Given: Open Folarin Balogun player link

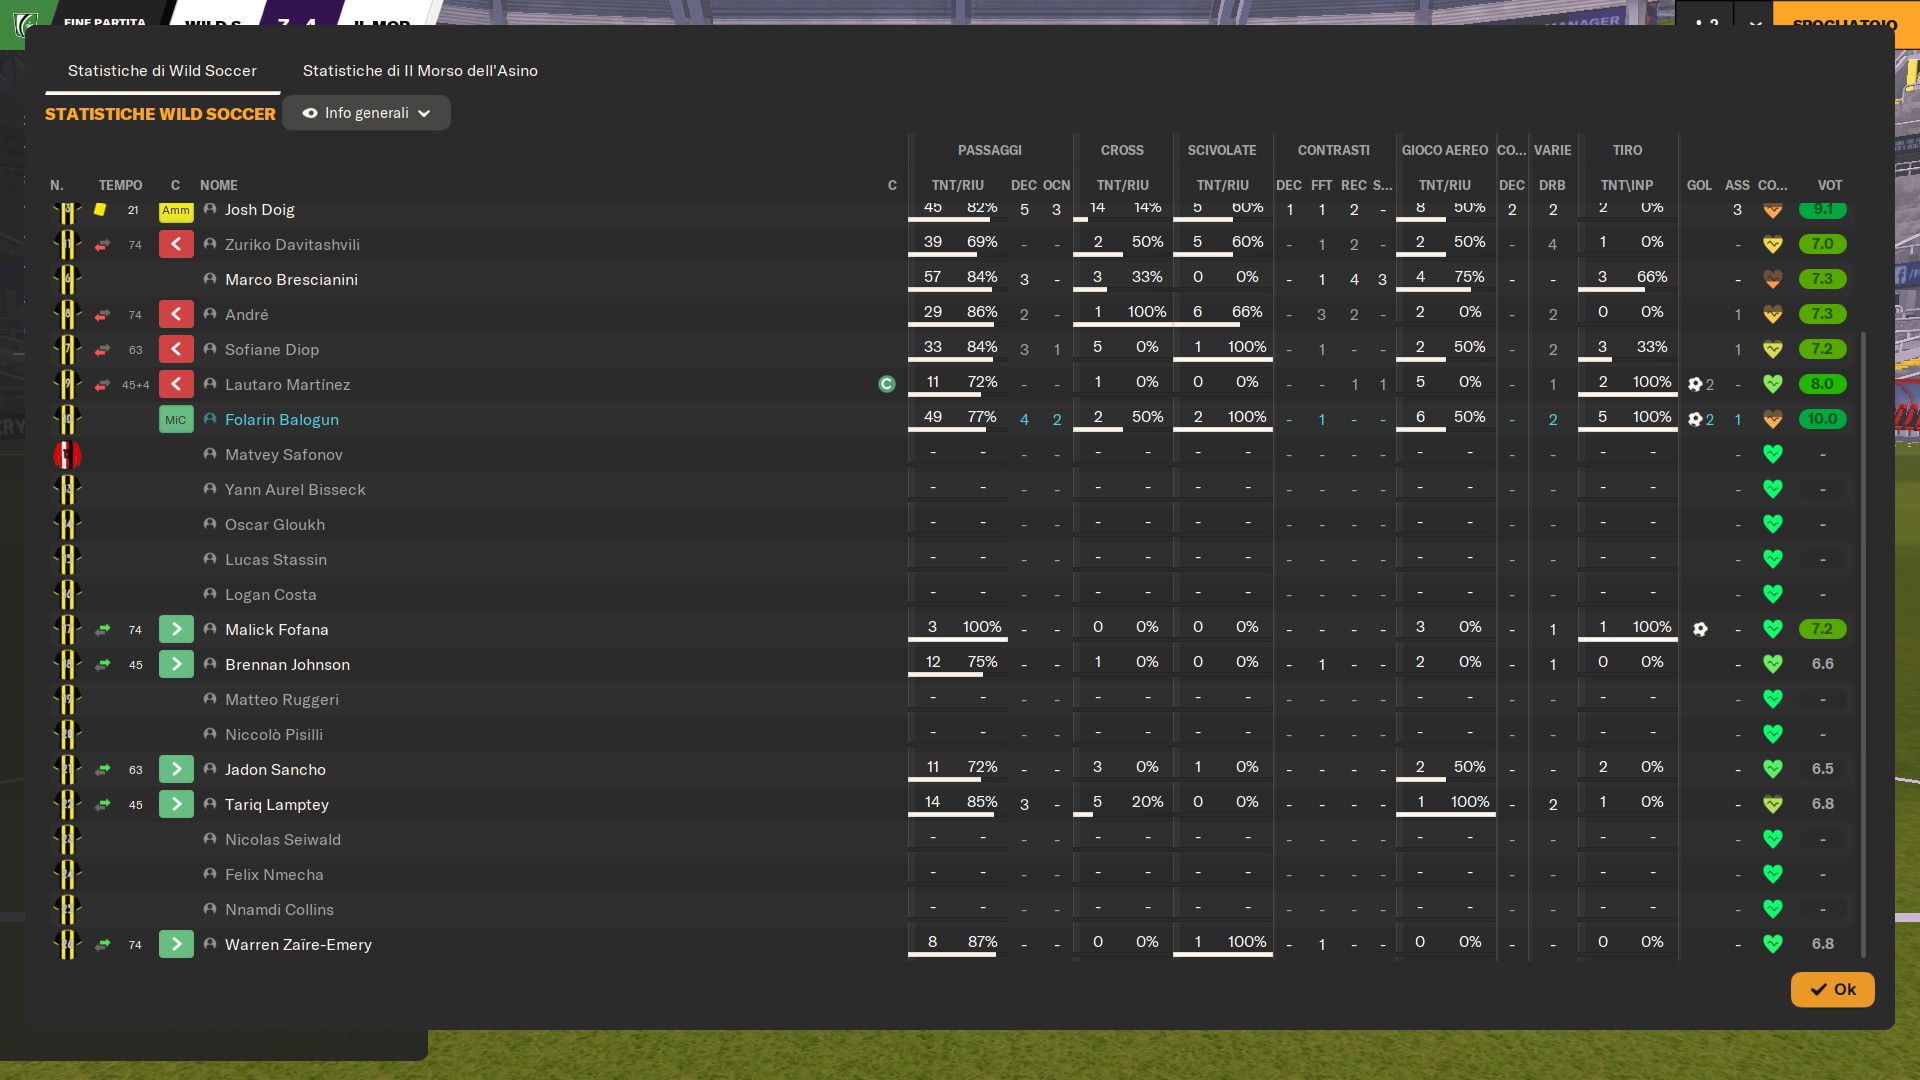Looking at the screenshot, I should pos(281,420).
